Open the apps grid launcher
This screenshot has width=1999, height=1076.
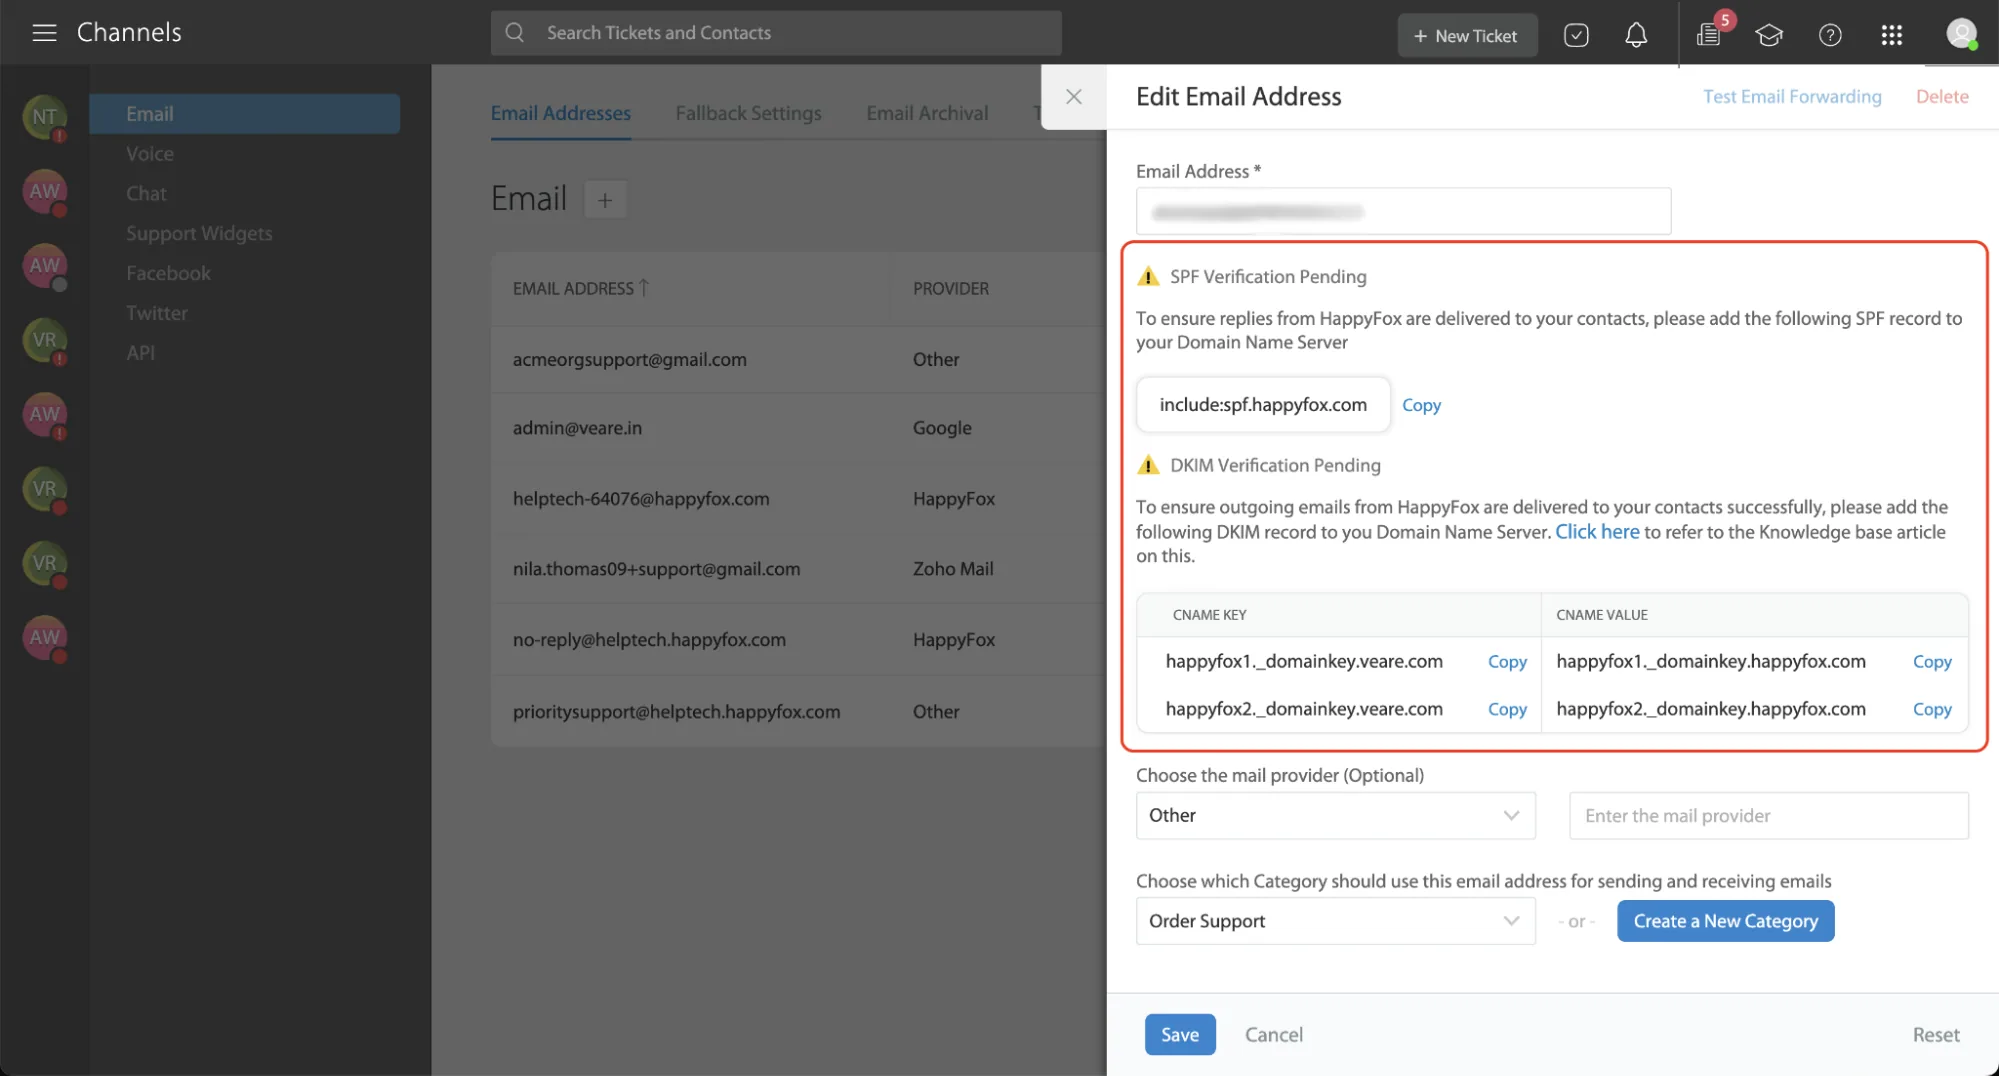point(1891,35)
